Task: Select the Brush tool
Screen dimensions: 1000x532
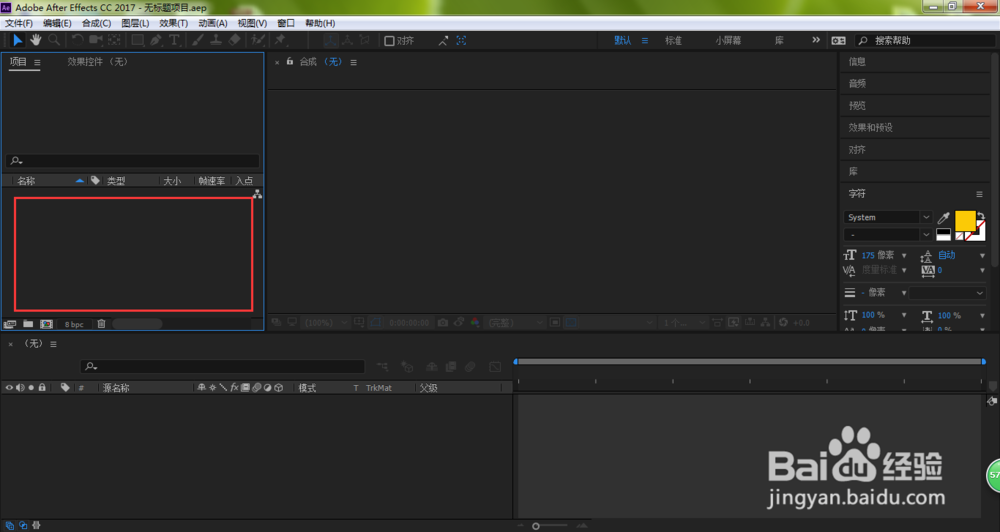Action: point(198,40)
